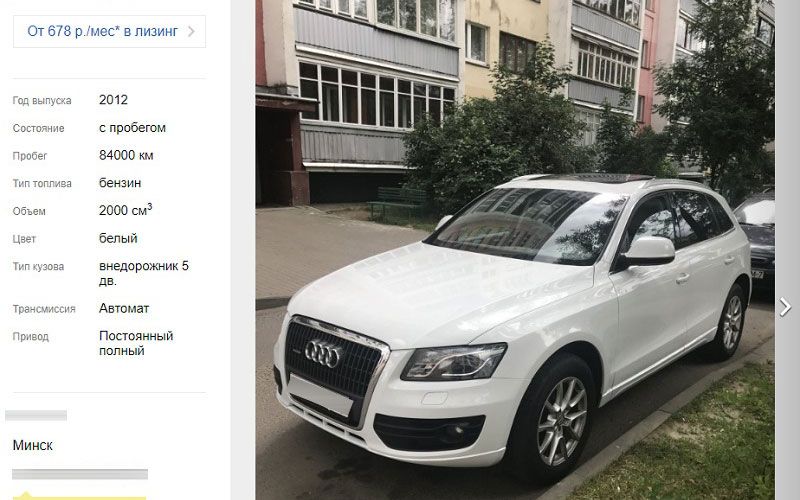Click the drive type Постоянный полный

click(x=136, y=343)
